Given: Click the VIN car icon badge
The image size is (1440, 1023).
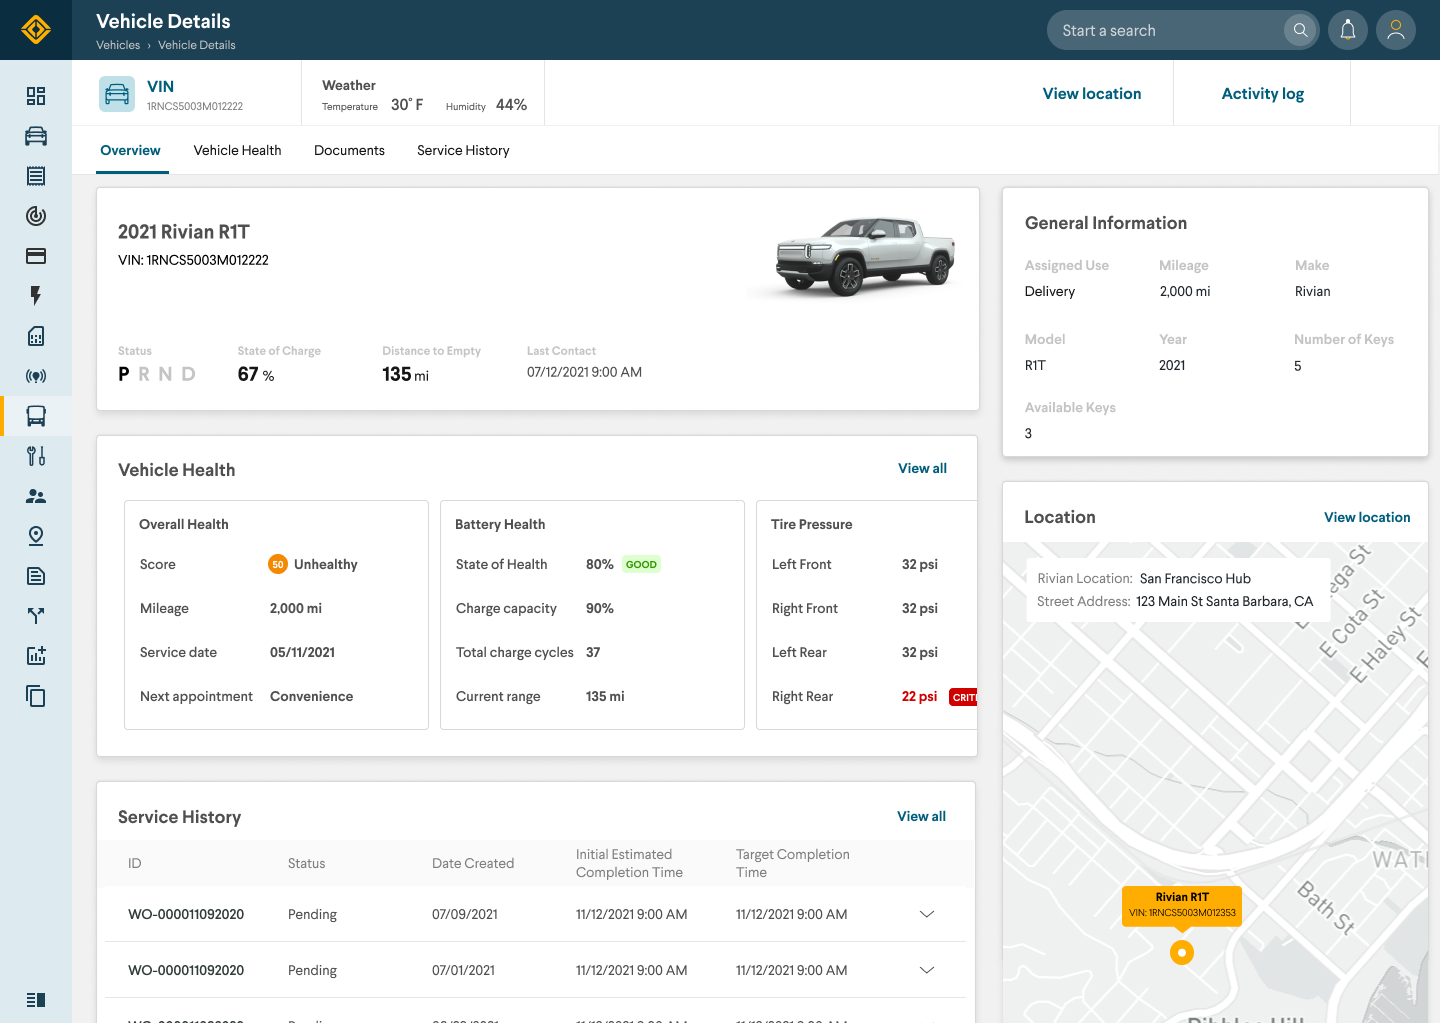Looking at the screenshot, I should pyautogui.click(x=117, y=94).
